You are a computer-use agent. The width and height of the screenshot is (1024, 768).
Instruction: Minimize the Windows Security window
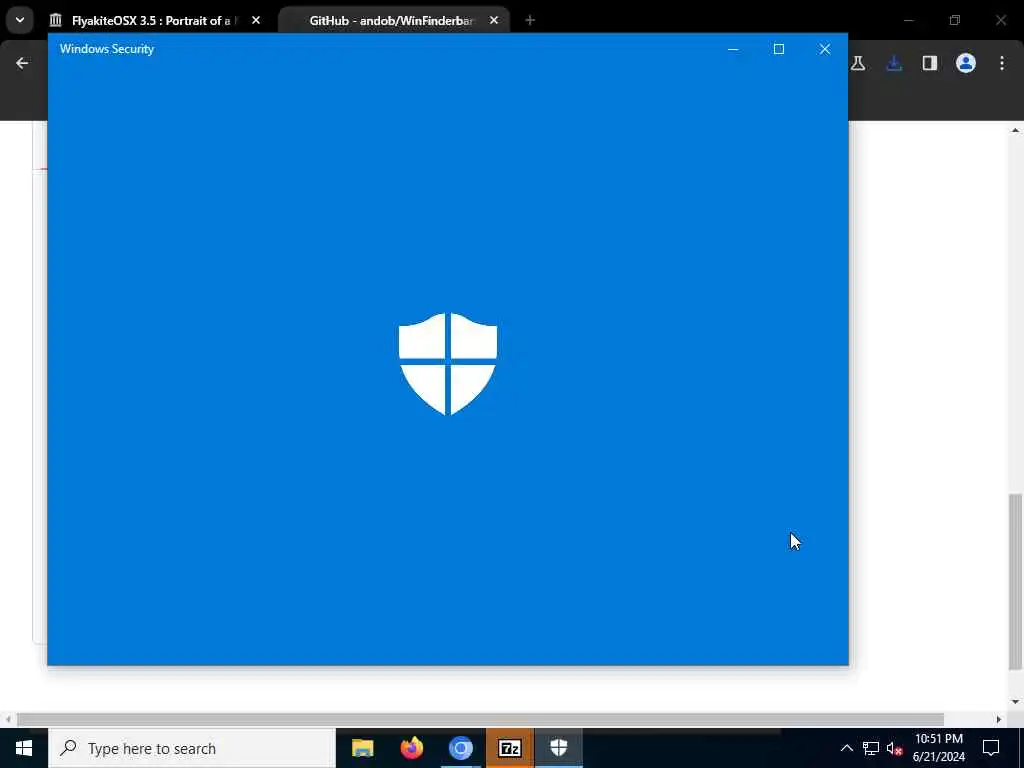tap(733, 49)
